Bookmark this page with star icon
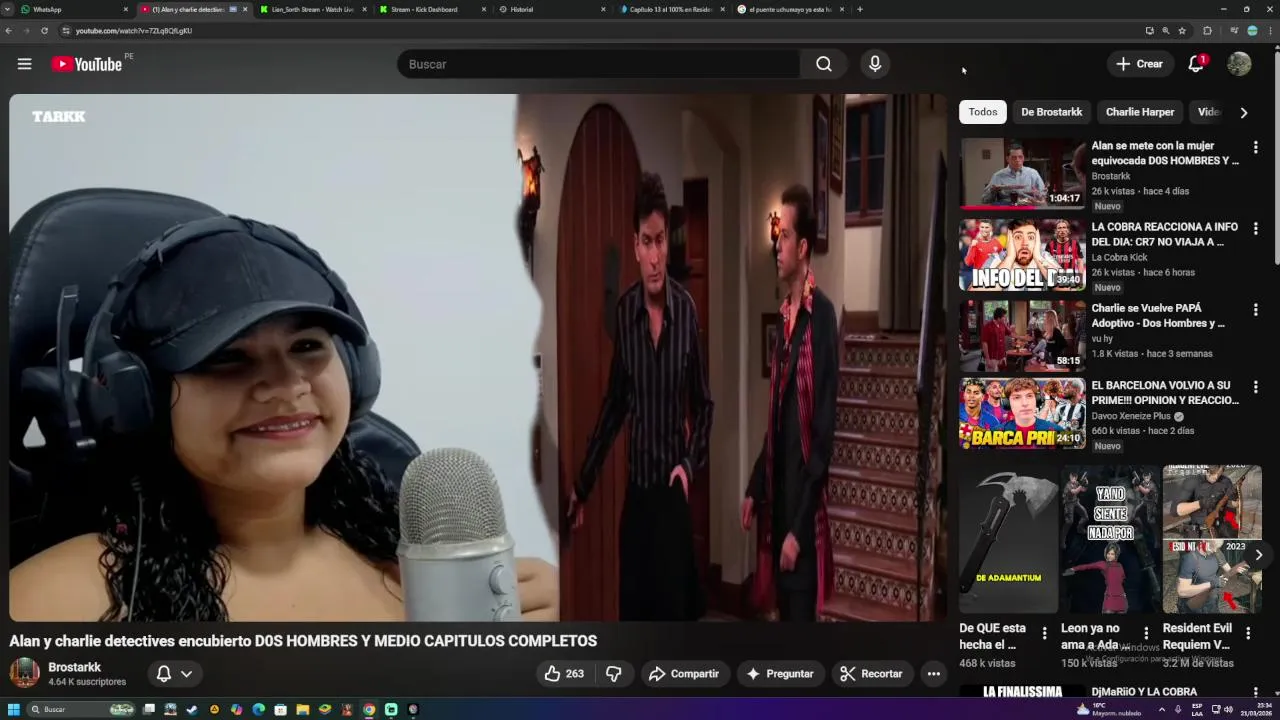Viewport: 1280px width, 720px height. [x=1182, y=31]
